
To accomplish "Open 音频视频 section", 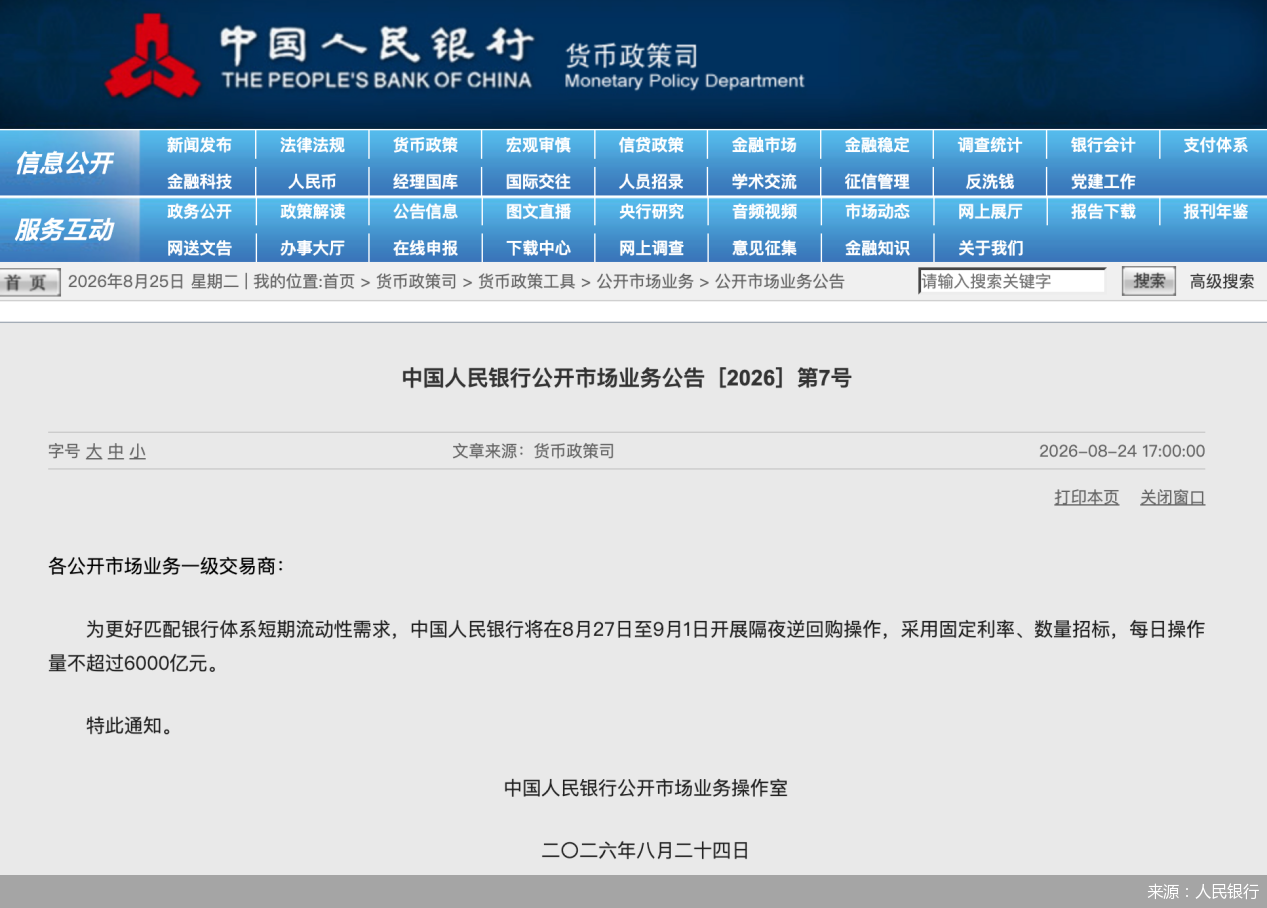I will pyautogui.click(x=764, y=211).
